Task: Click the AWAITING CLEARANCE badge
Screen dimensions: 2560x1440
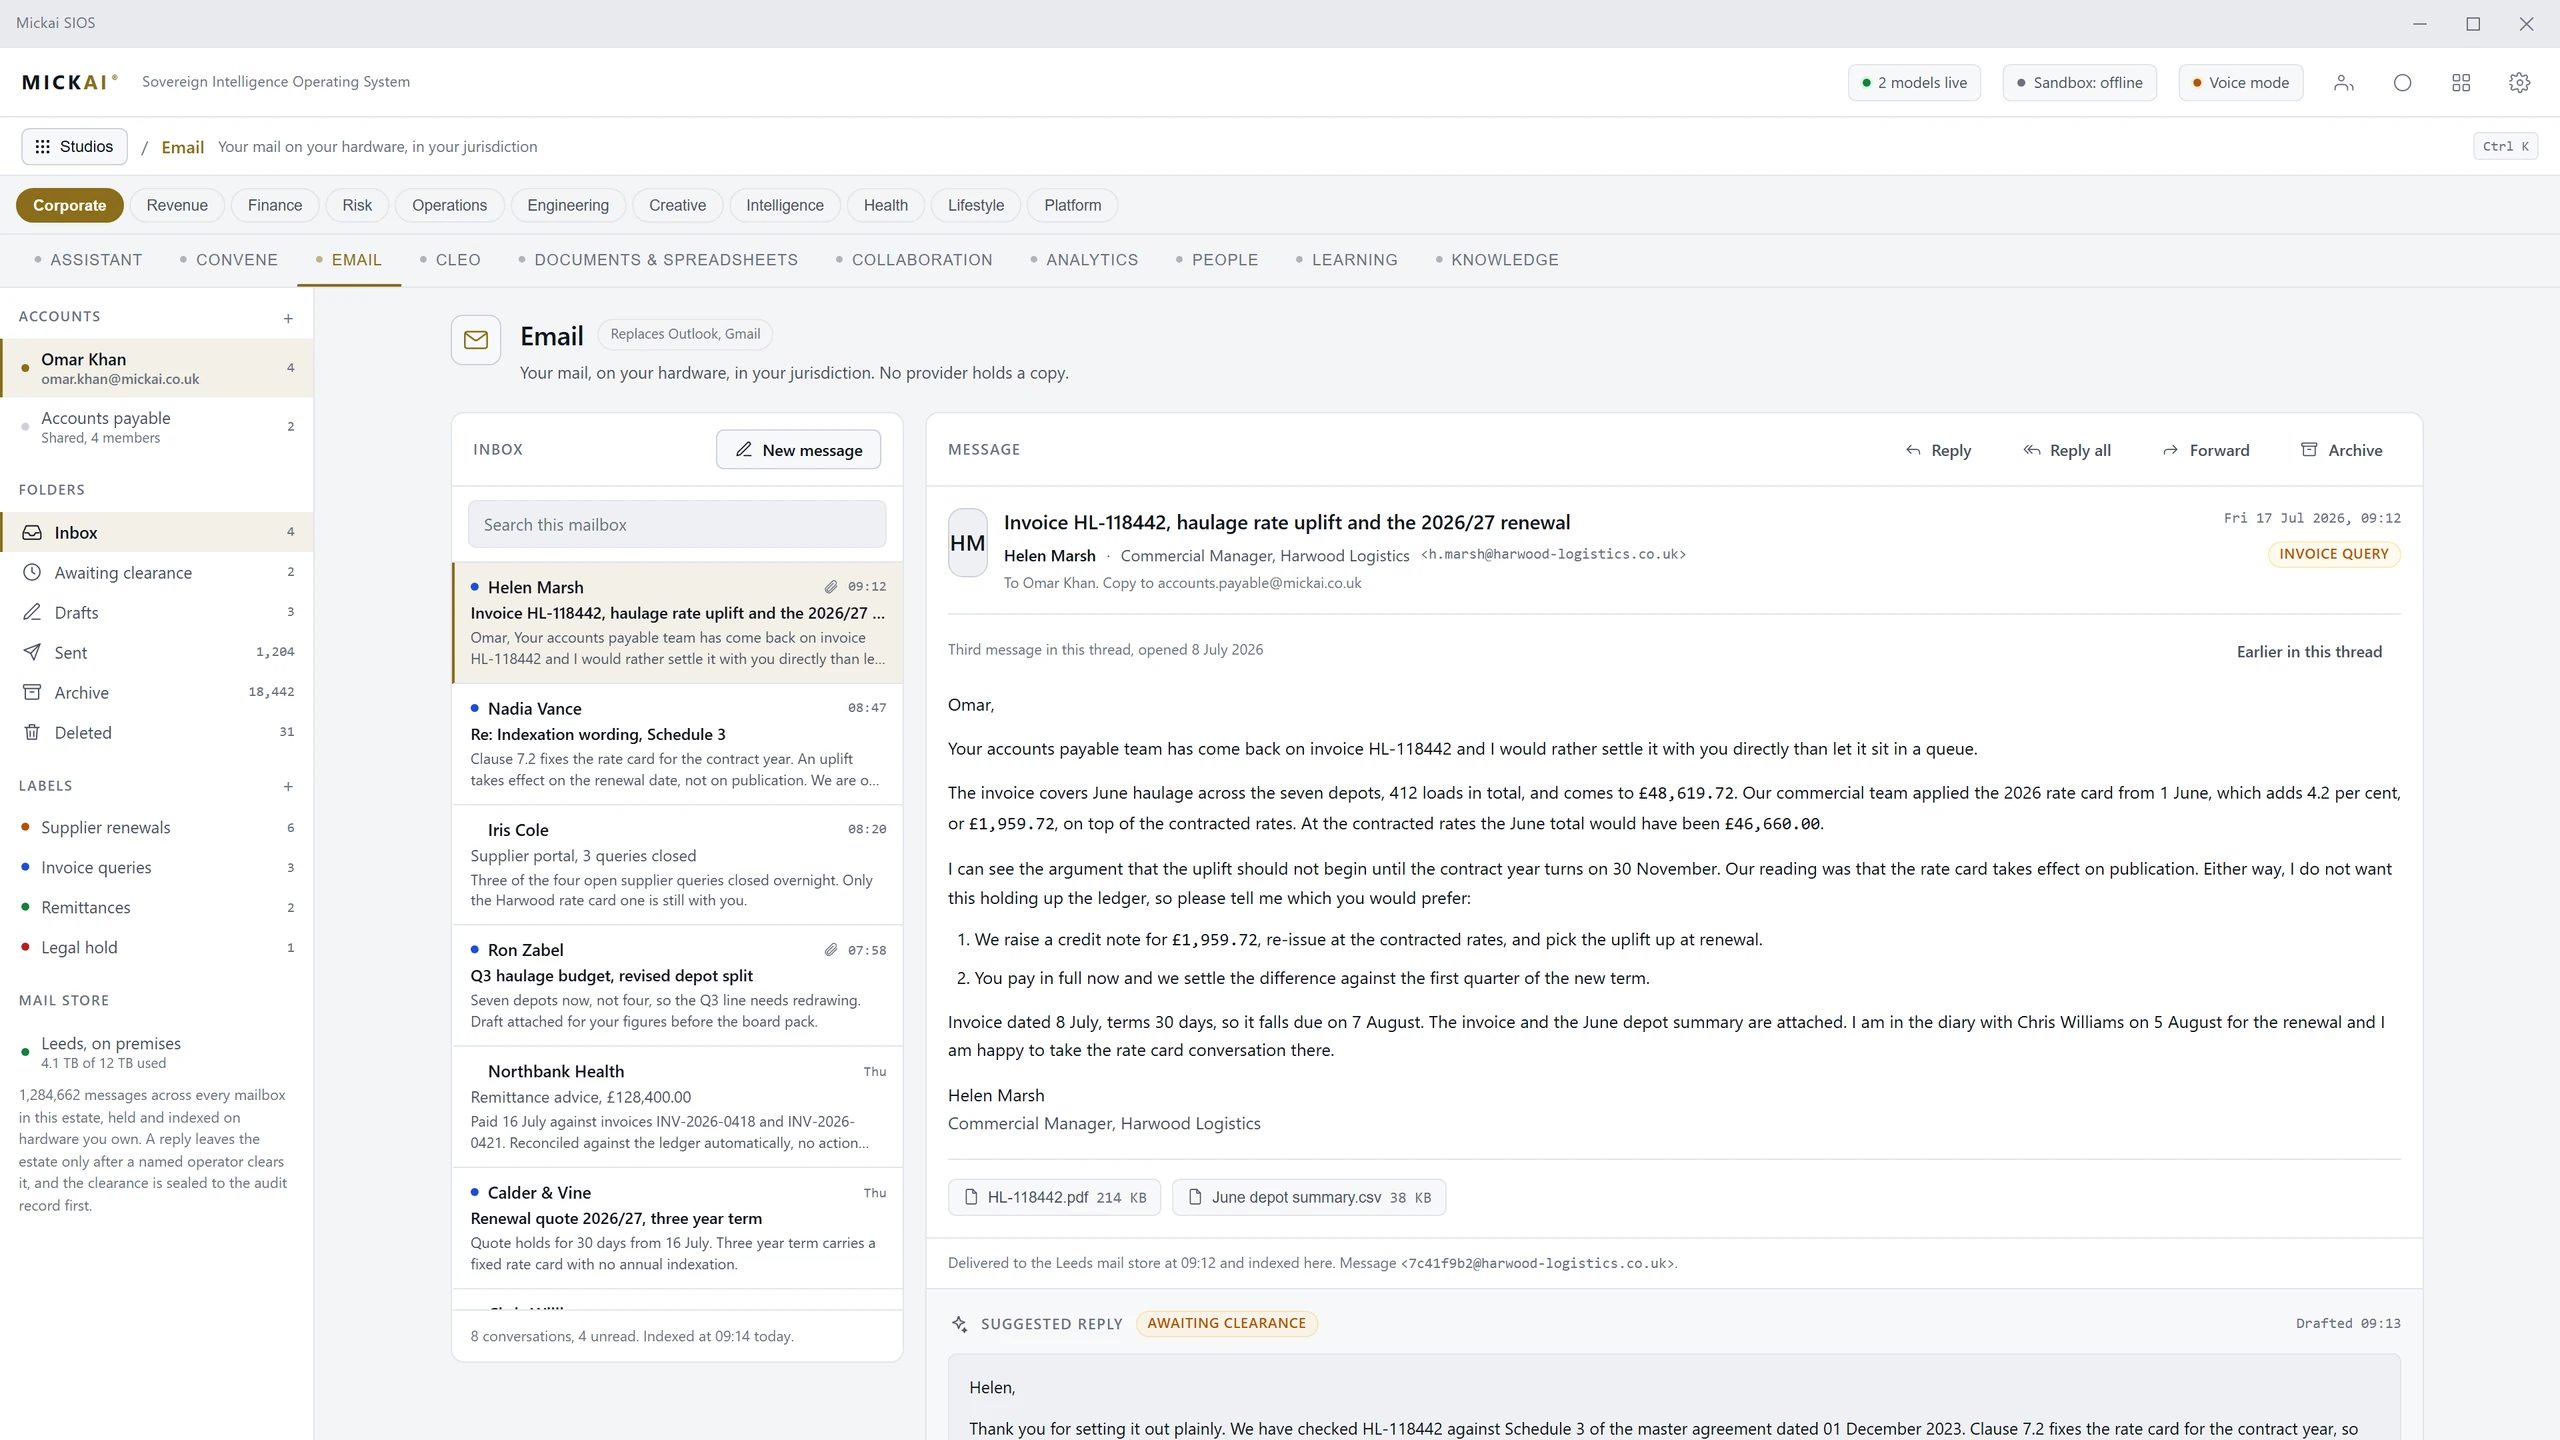Action: [1226, 1323]
